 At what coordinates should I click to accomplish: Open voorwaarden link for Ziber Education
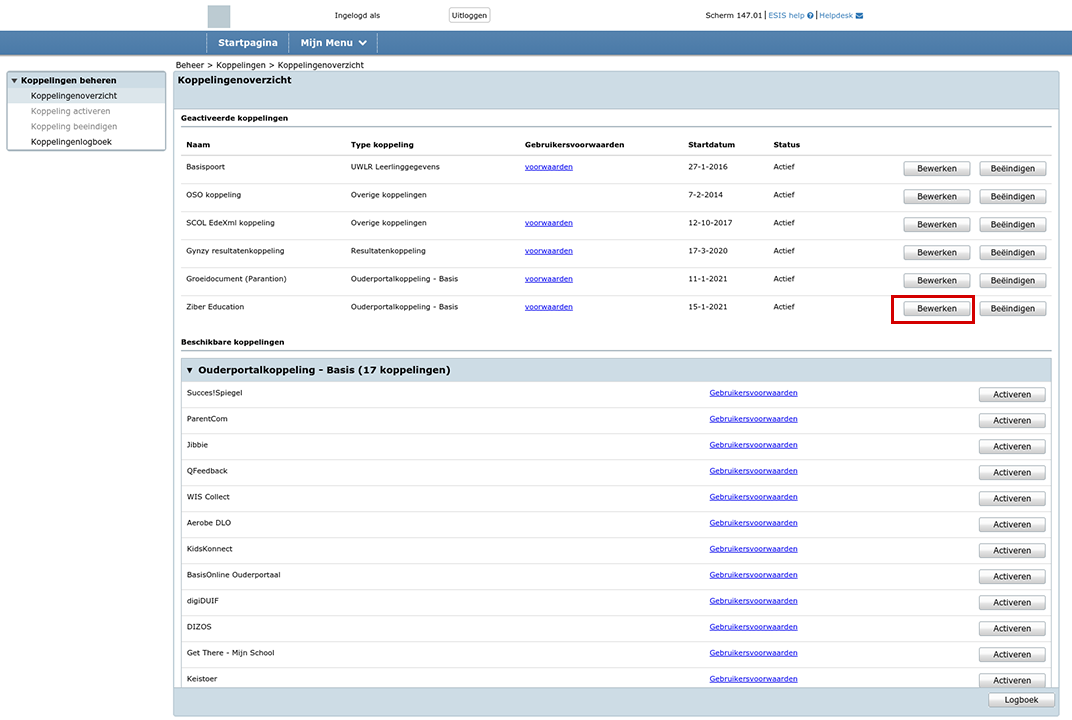tap(548, 307)
